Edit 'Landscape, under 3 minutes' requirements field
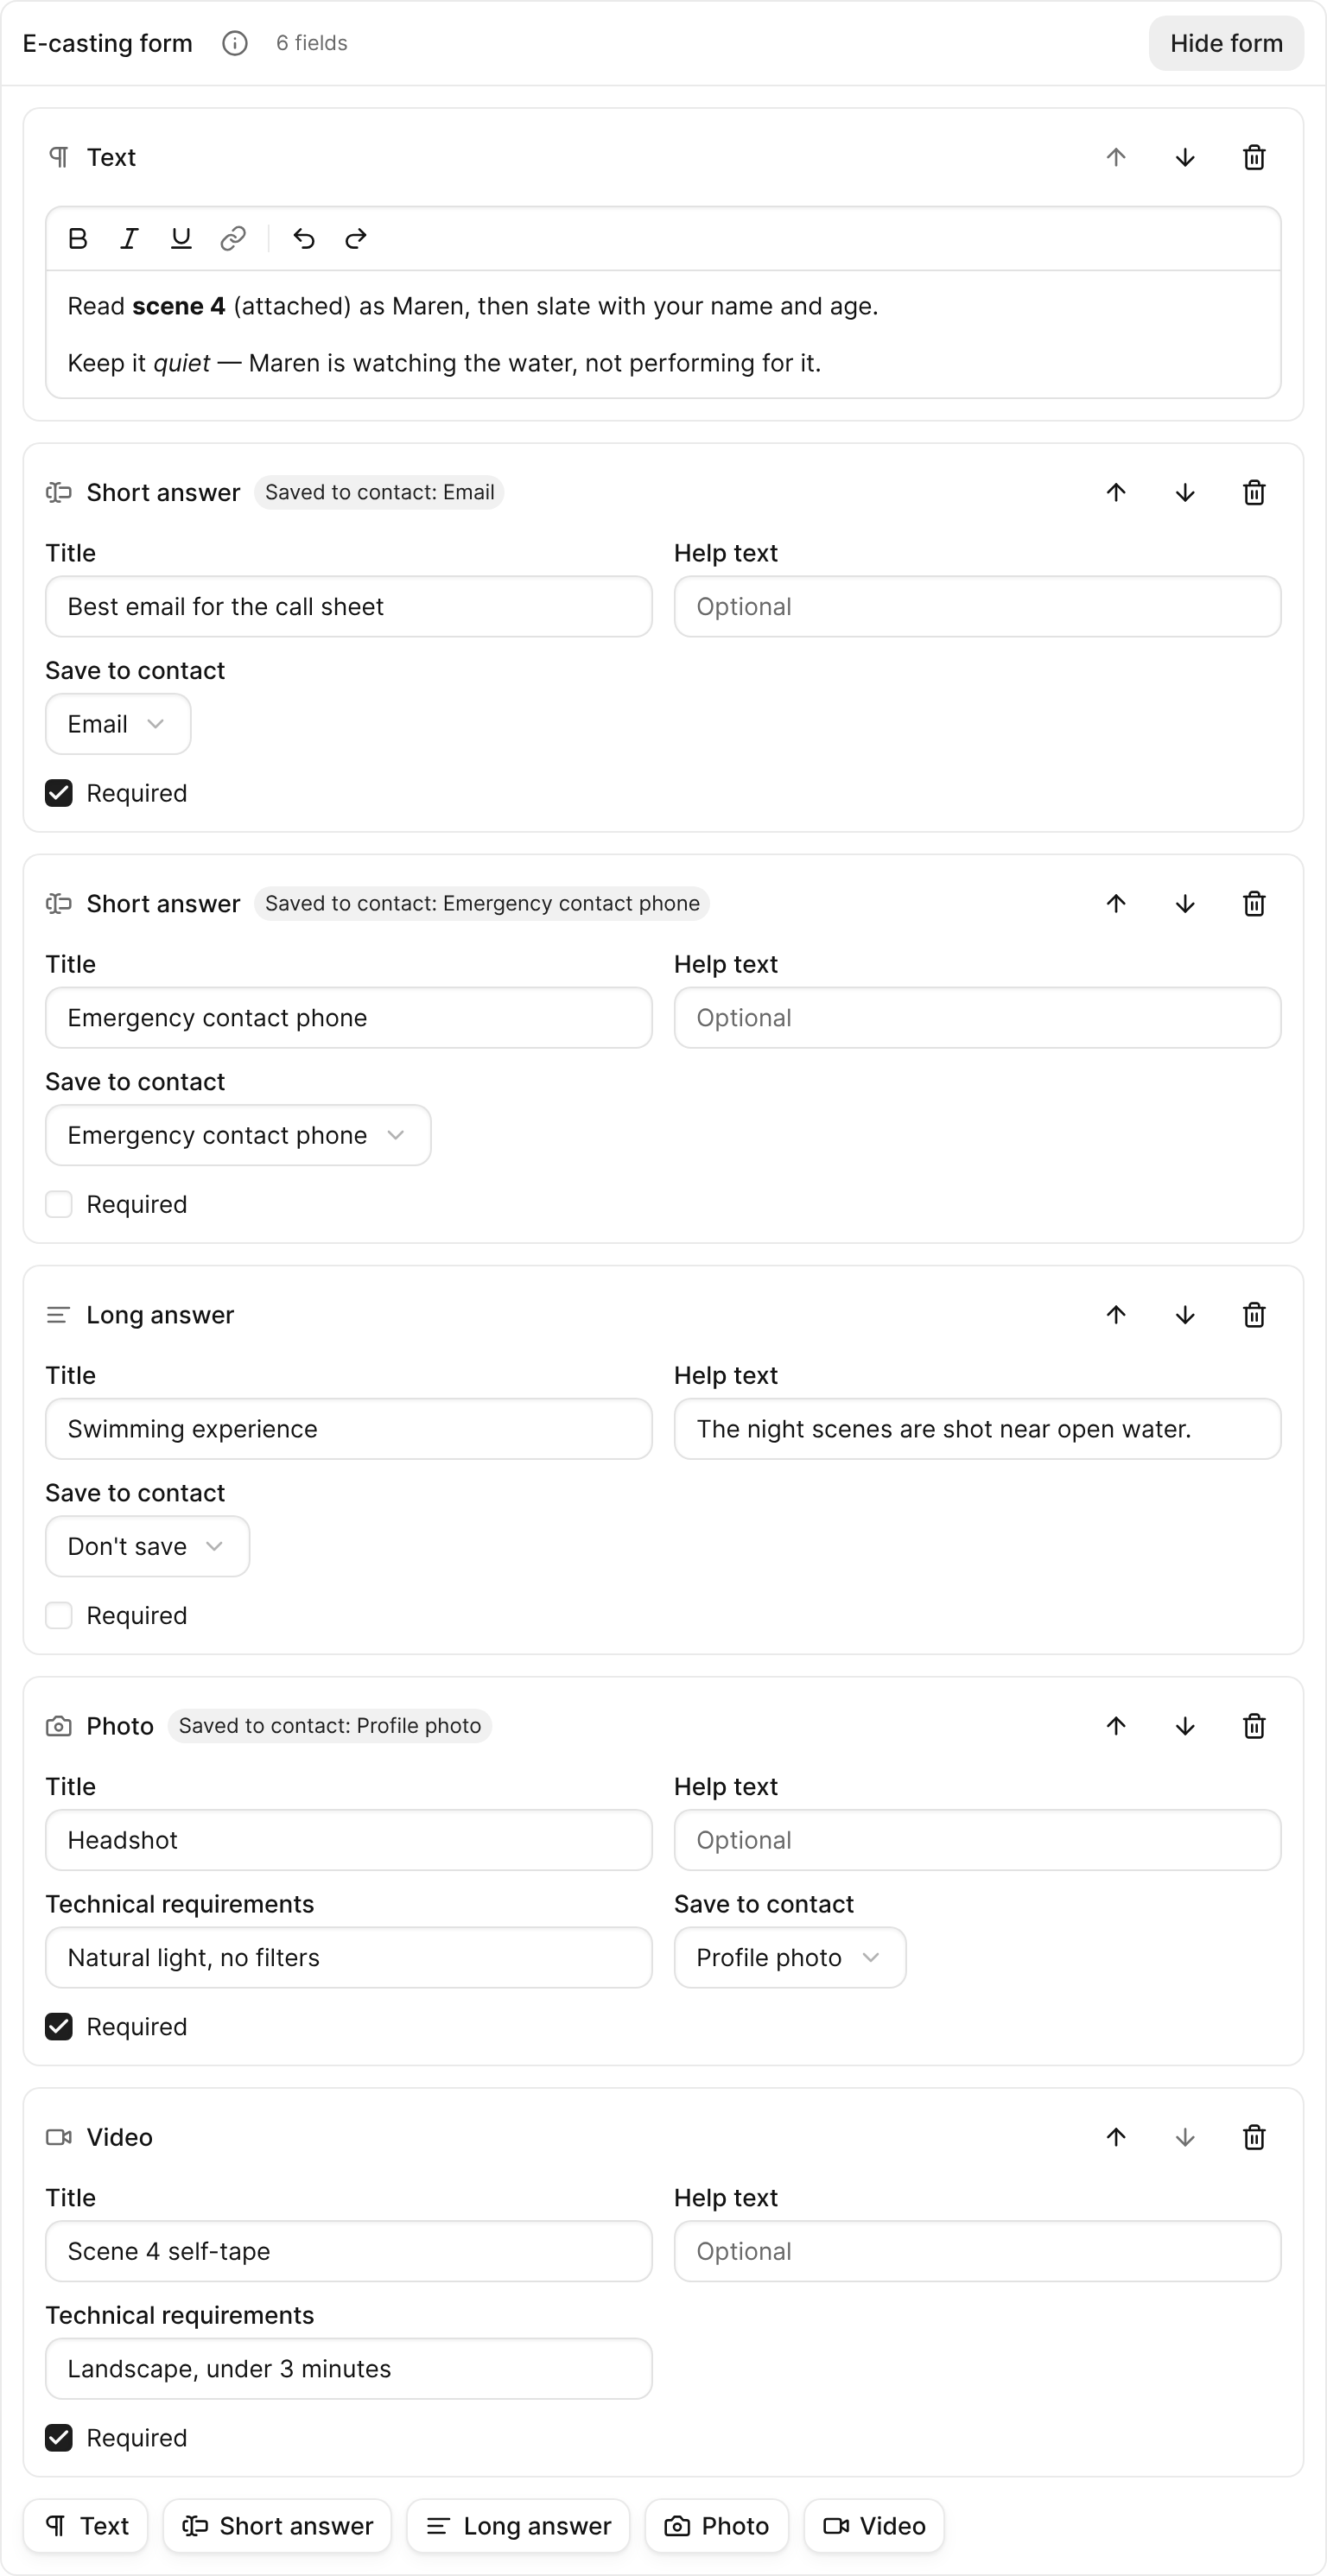 click(349, 2368)
